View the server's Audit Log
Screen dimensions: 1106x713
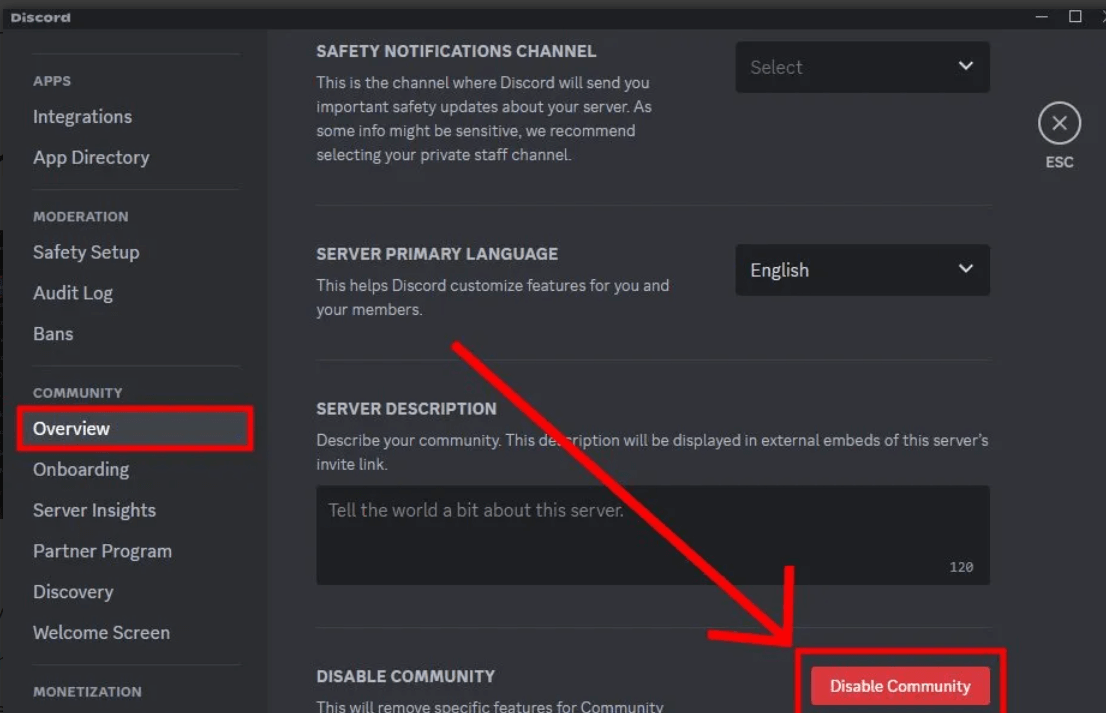pos(73,293)
